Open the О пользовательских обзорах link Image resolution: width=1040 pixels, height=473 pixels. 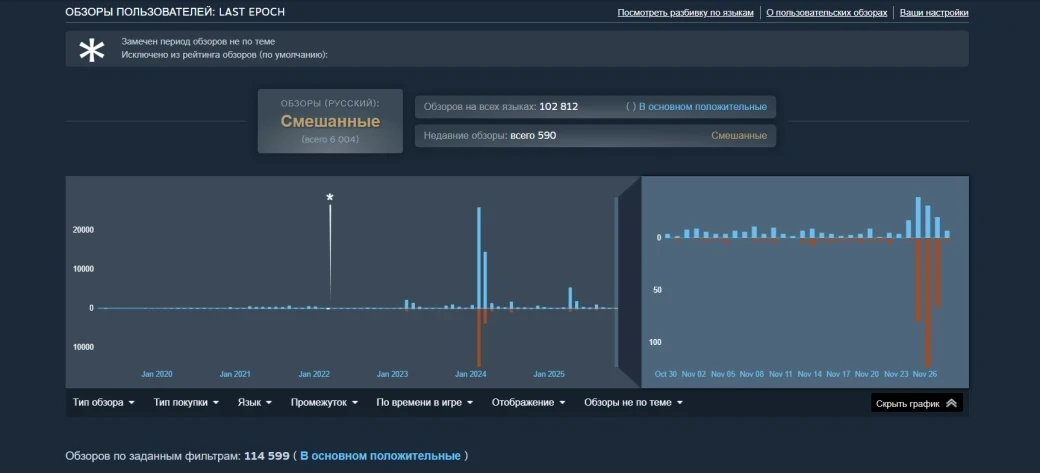(826, 13)
